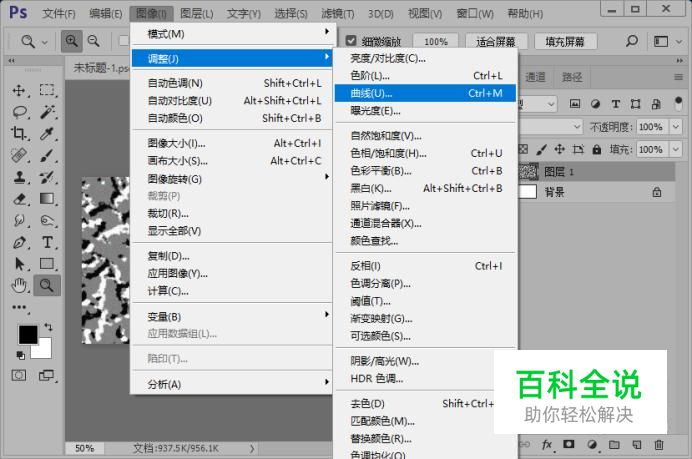Toggle pixel layer filter icon
692x459 pixels.
(575, 104)
